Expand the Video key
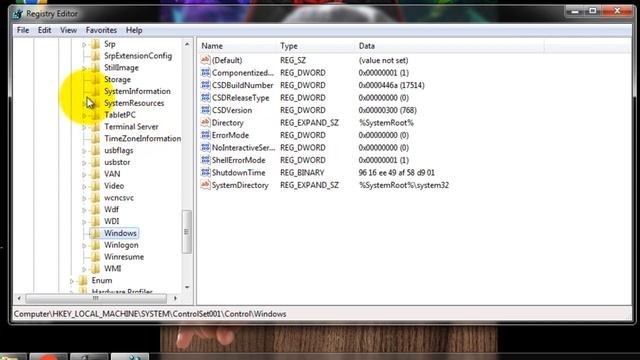 point(84,186)
